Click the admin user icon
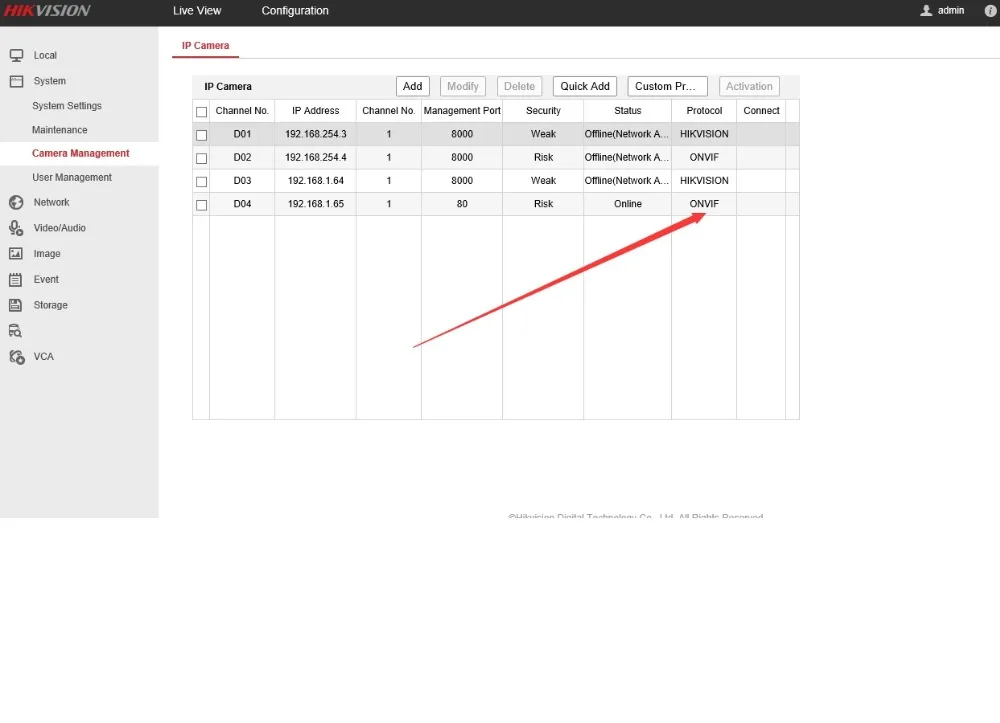Screen dimensions: 1000x723 pos(926,11)
